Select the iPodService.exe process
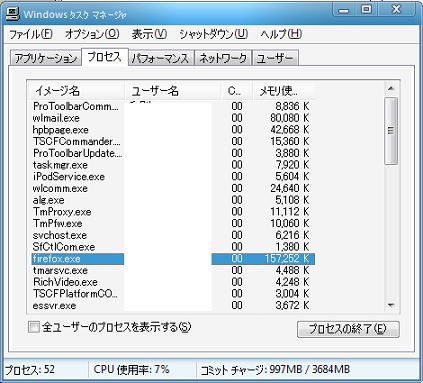The image size is (423, 383). pyautogui.click(x=173, y=177)
